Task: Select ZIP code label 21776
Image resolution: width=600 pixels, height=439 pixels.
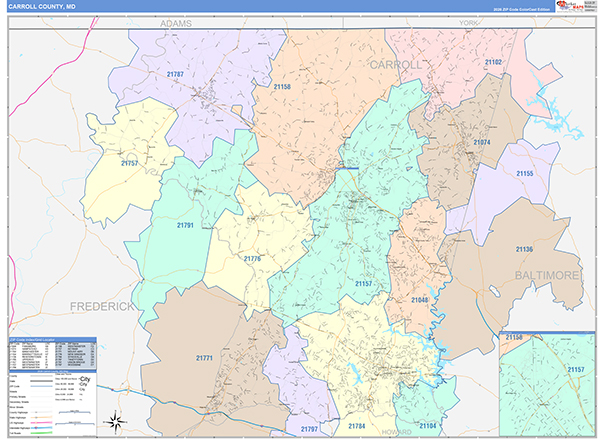Action: [x=252, y=259]
